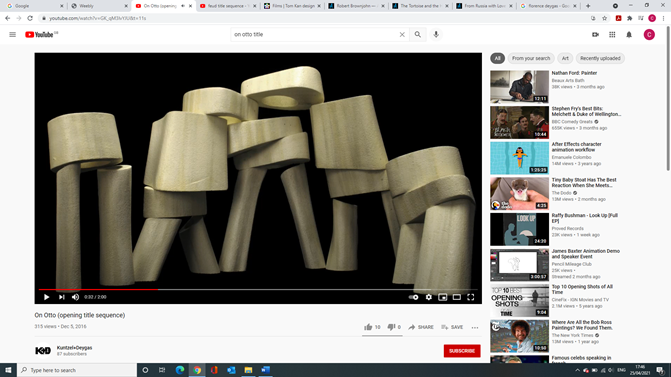Screen dimensions: 671x377
Task: Enter full screen mode
Action: point(471,297)
